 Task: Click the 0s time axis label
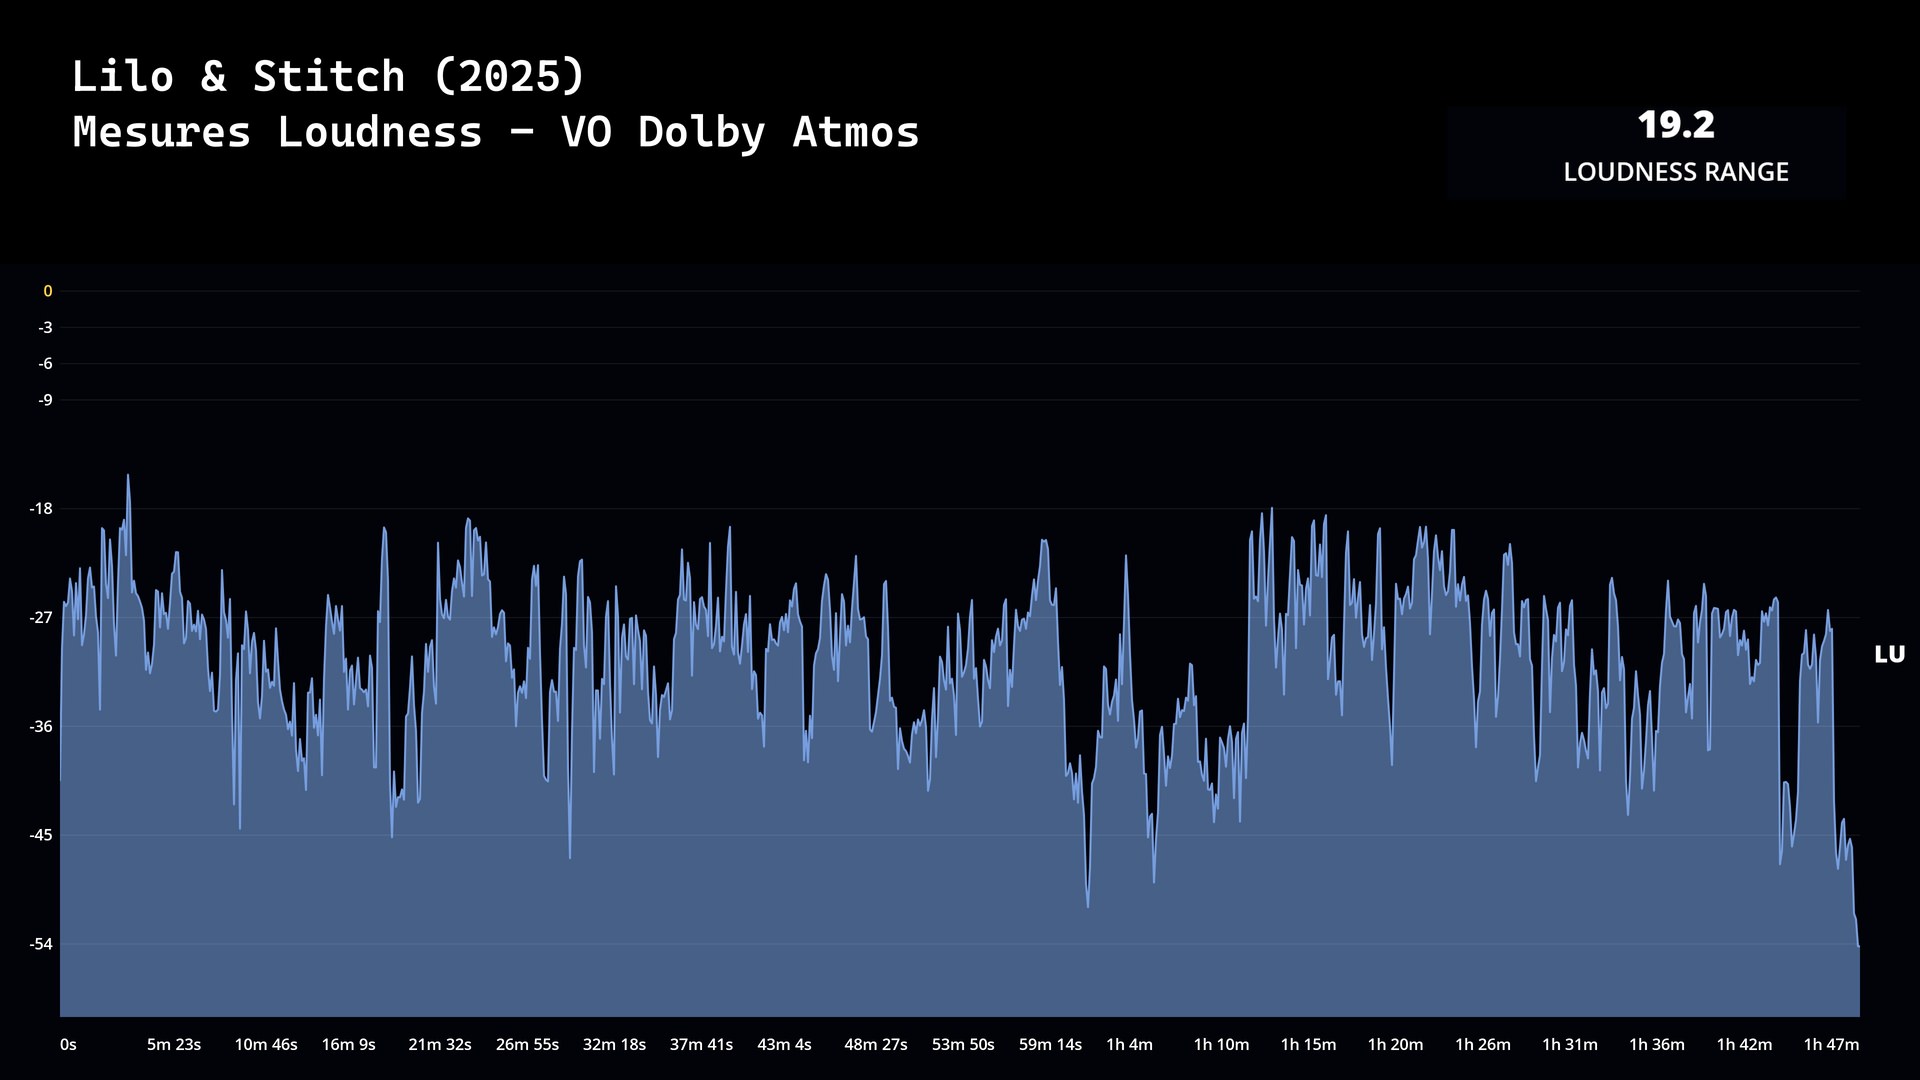point(68,1045)
